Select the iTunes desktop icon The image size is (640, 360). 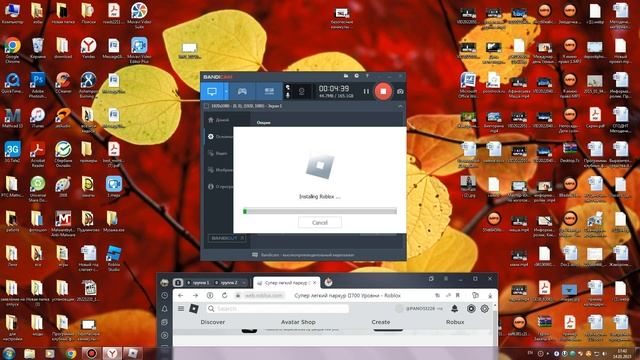pos(38,118)
